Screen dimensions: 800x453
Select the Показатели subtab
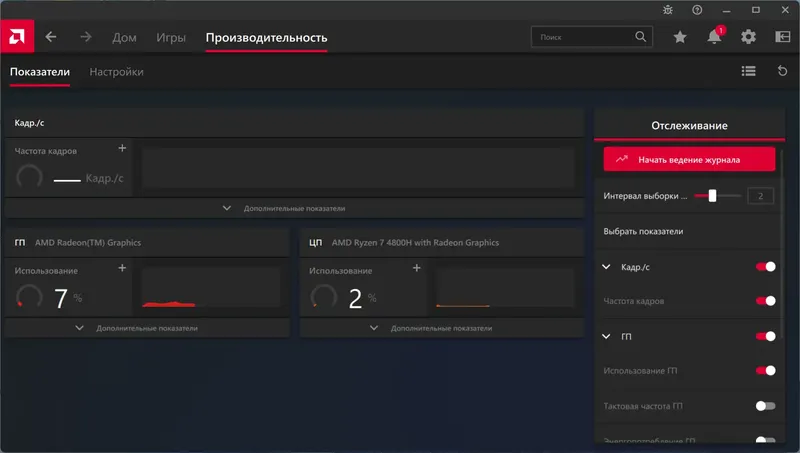(40, 72)
